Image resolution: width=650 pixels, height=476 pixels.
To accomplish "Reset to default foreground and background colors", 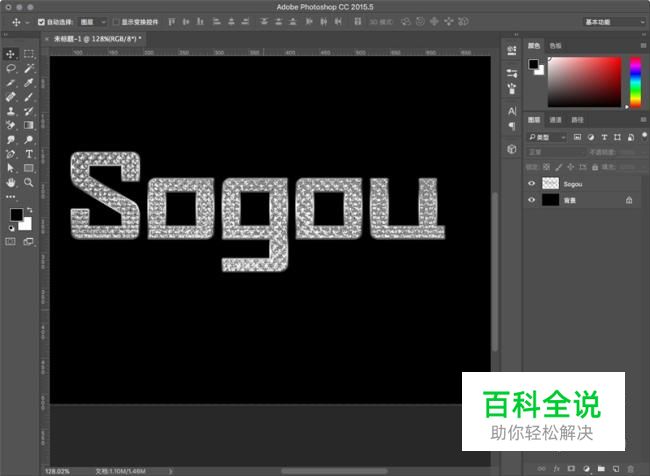I will (11, 228).
